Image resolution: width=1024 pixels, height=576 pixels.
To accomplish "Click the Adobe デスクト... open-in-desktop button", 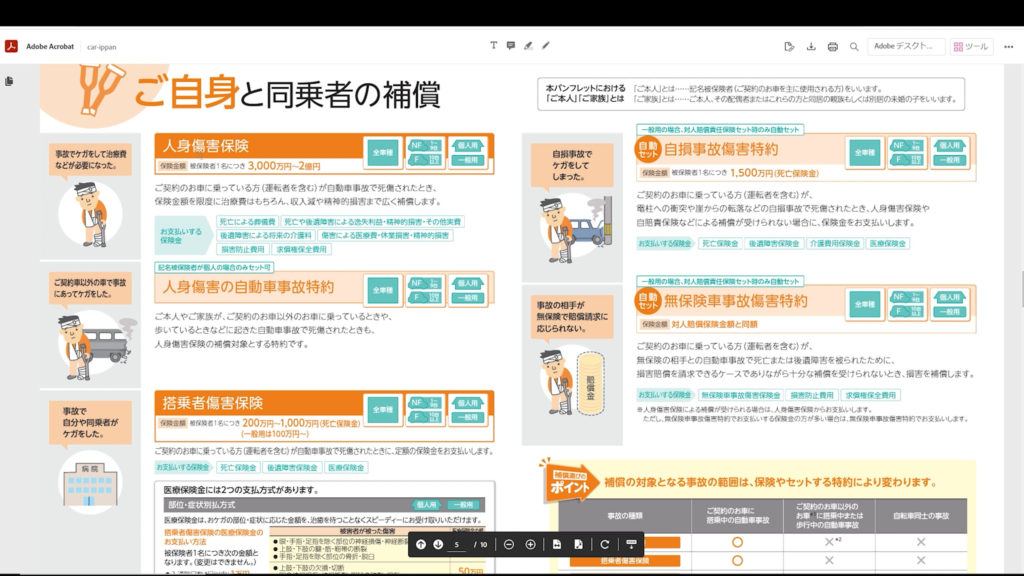I will point(905,46).
